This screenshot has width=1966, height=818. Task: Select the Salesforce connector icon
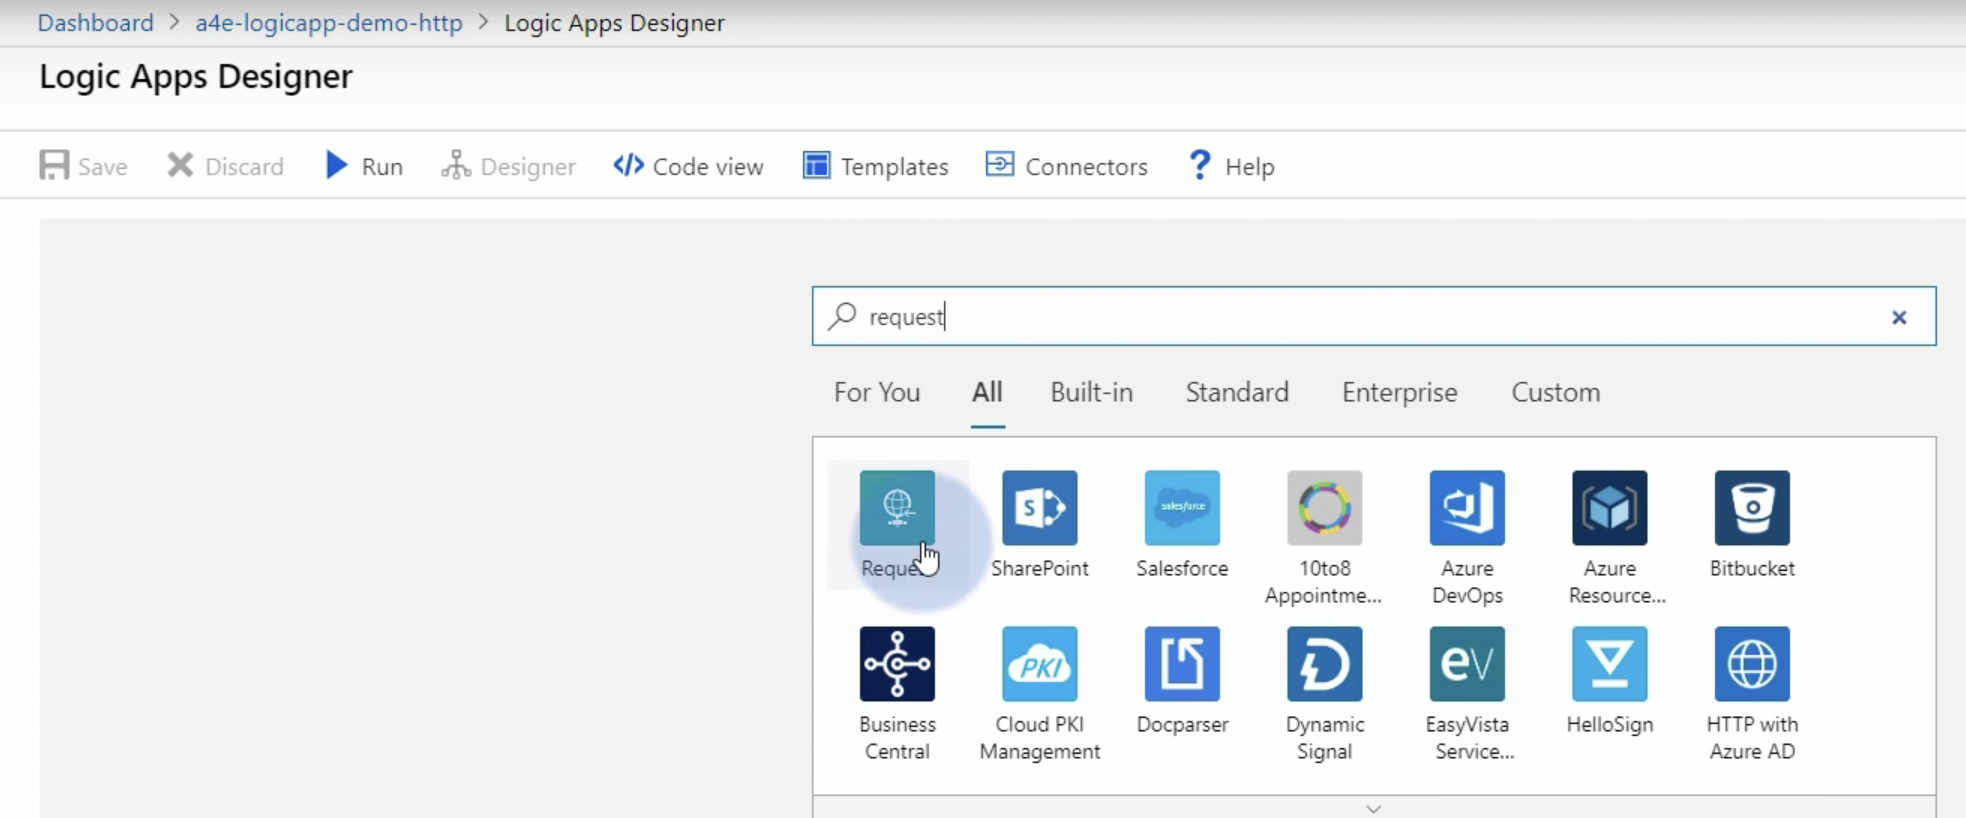point(1182,508)
